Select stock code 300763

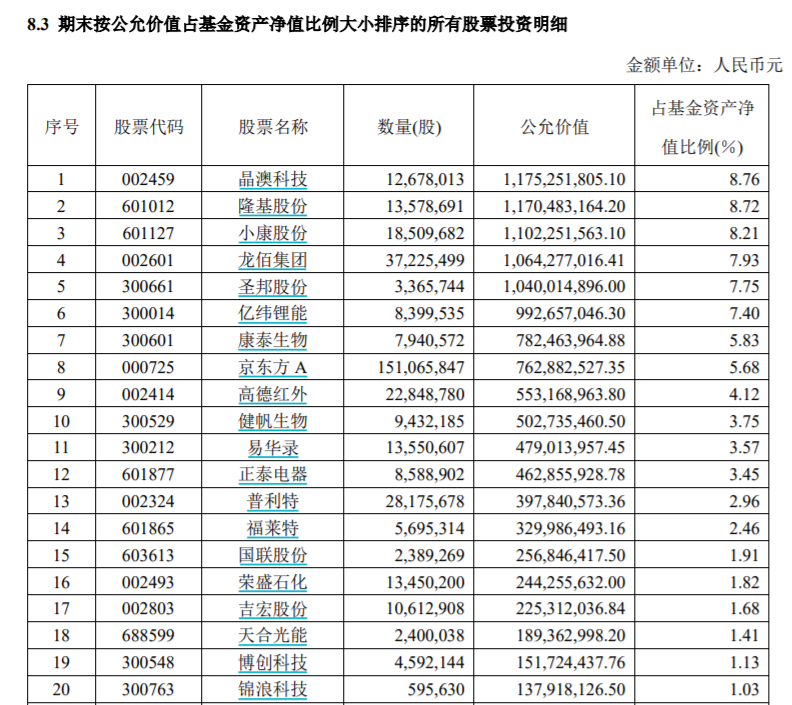[x=148, y=689]
